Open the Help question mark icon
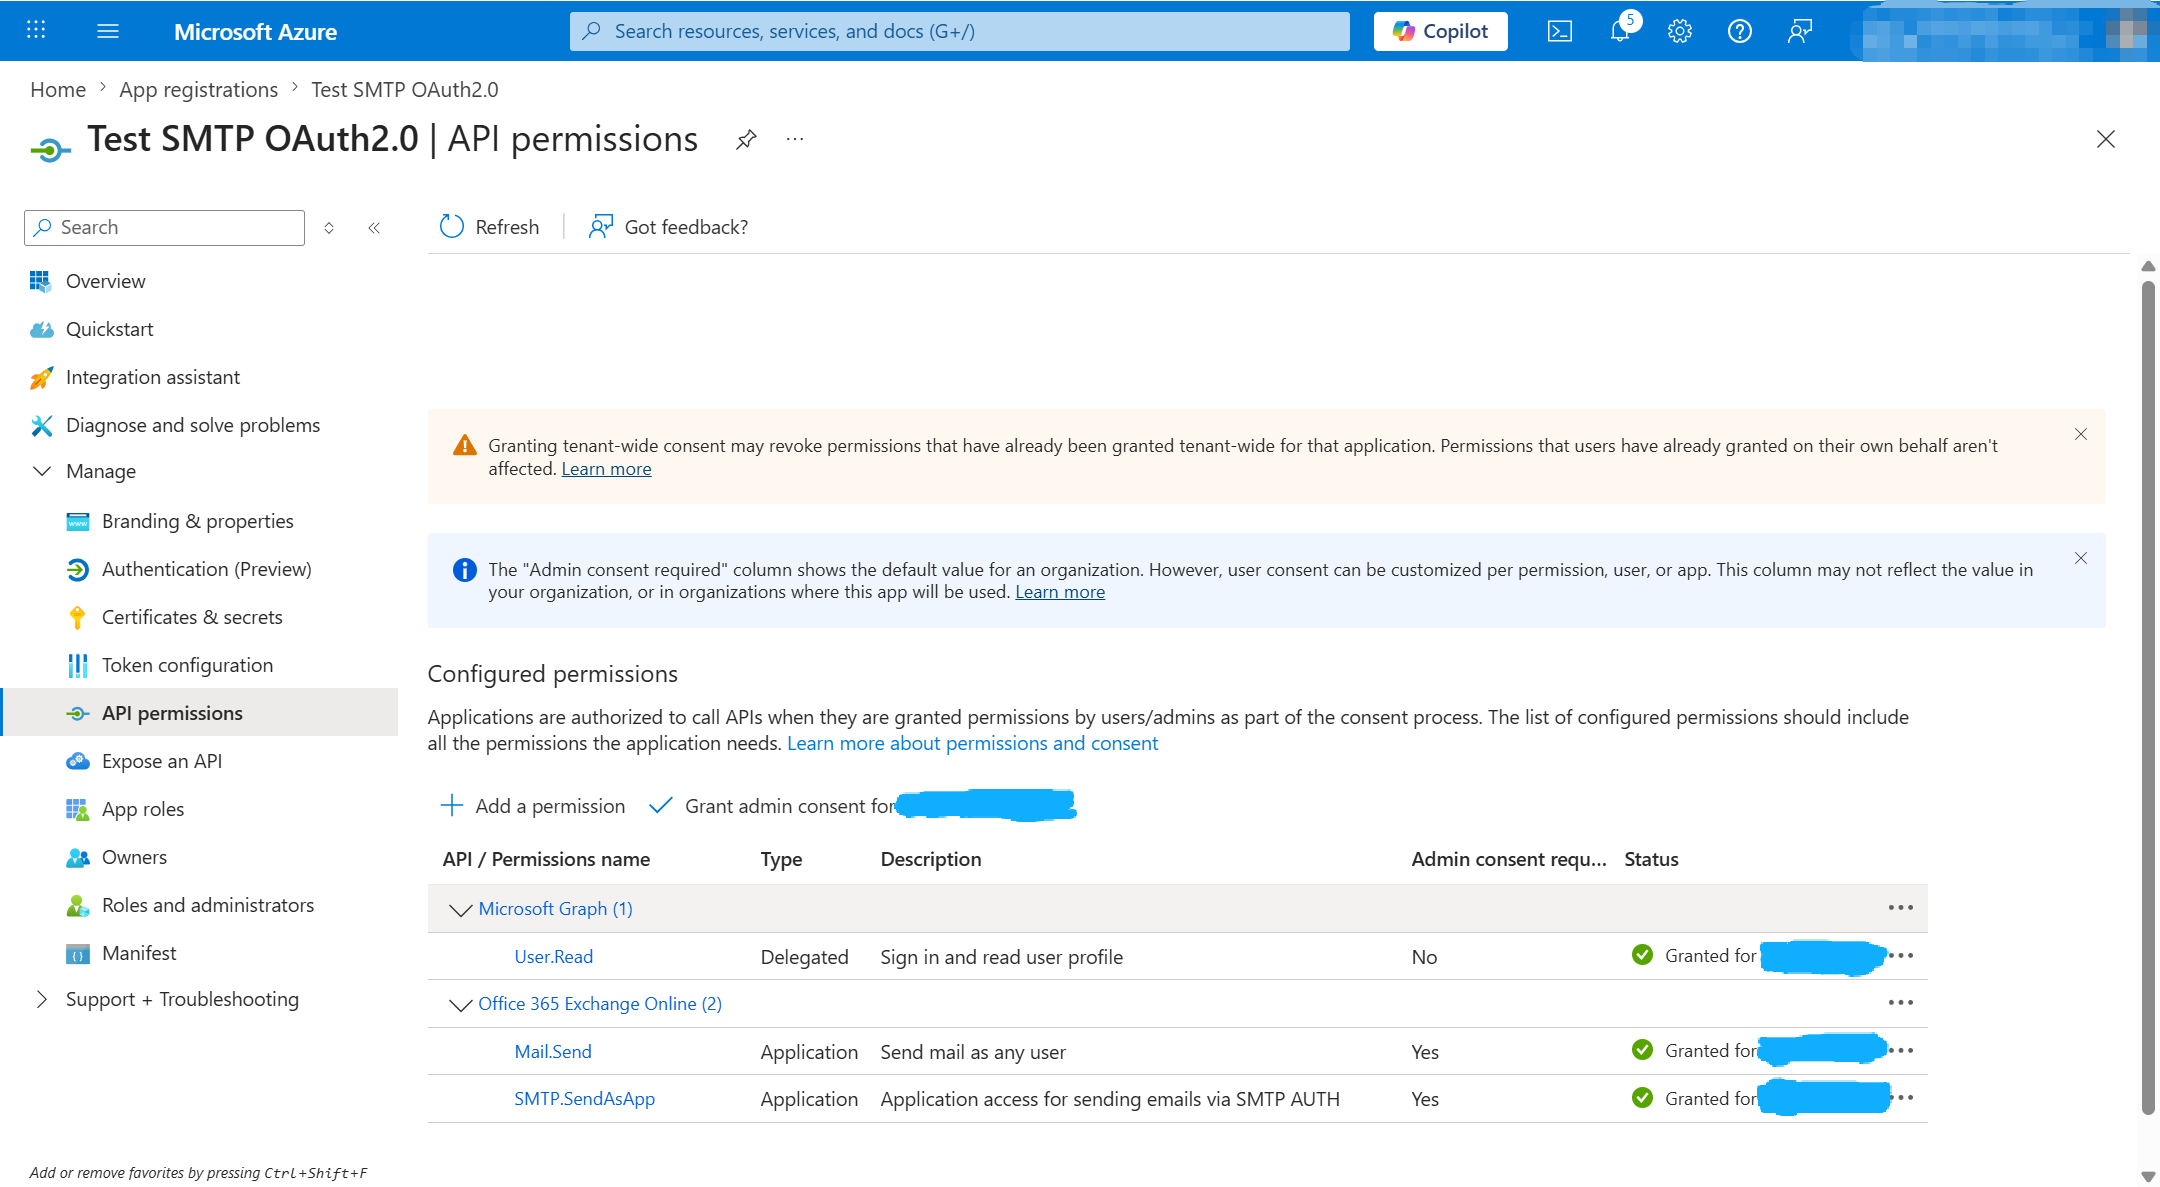2160x1187 pixels. pyautogui.click(x=1740, y=31)
